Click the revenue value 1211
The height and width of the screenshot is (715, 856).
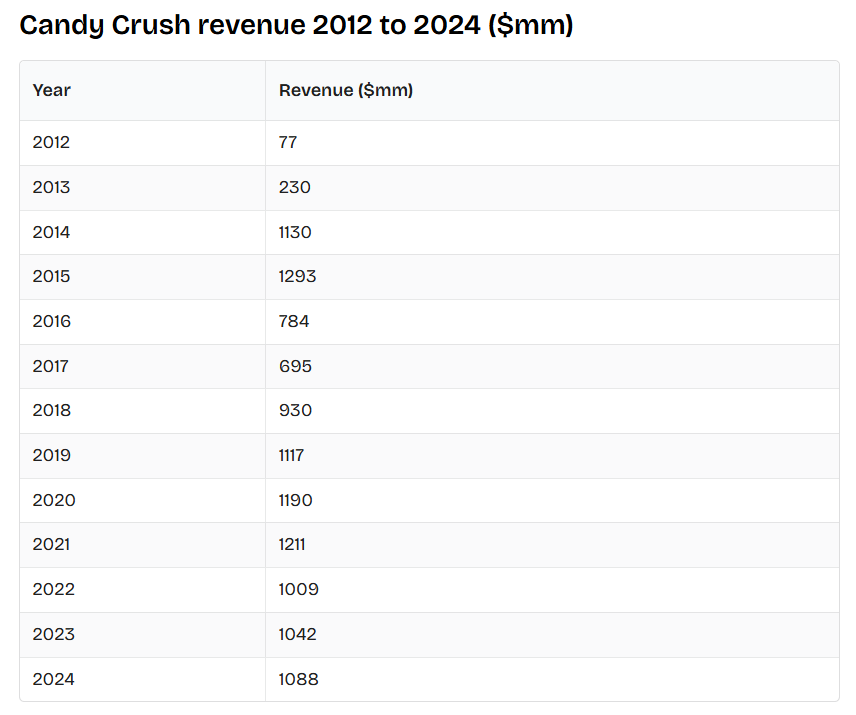pos(292,544)
